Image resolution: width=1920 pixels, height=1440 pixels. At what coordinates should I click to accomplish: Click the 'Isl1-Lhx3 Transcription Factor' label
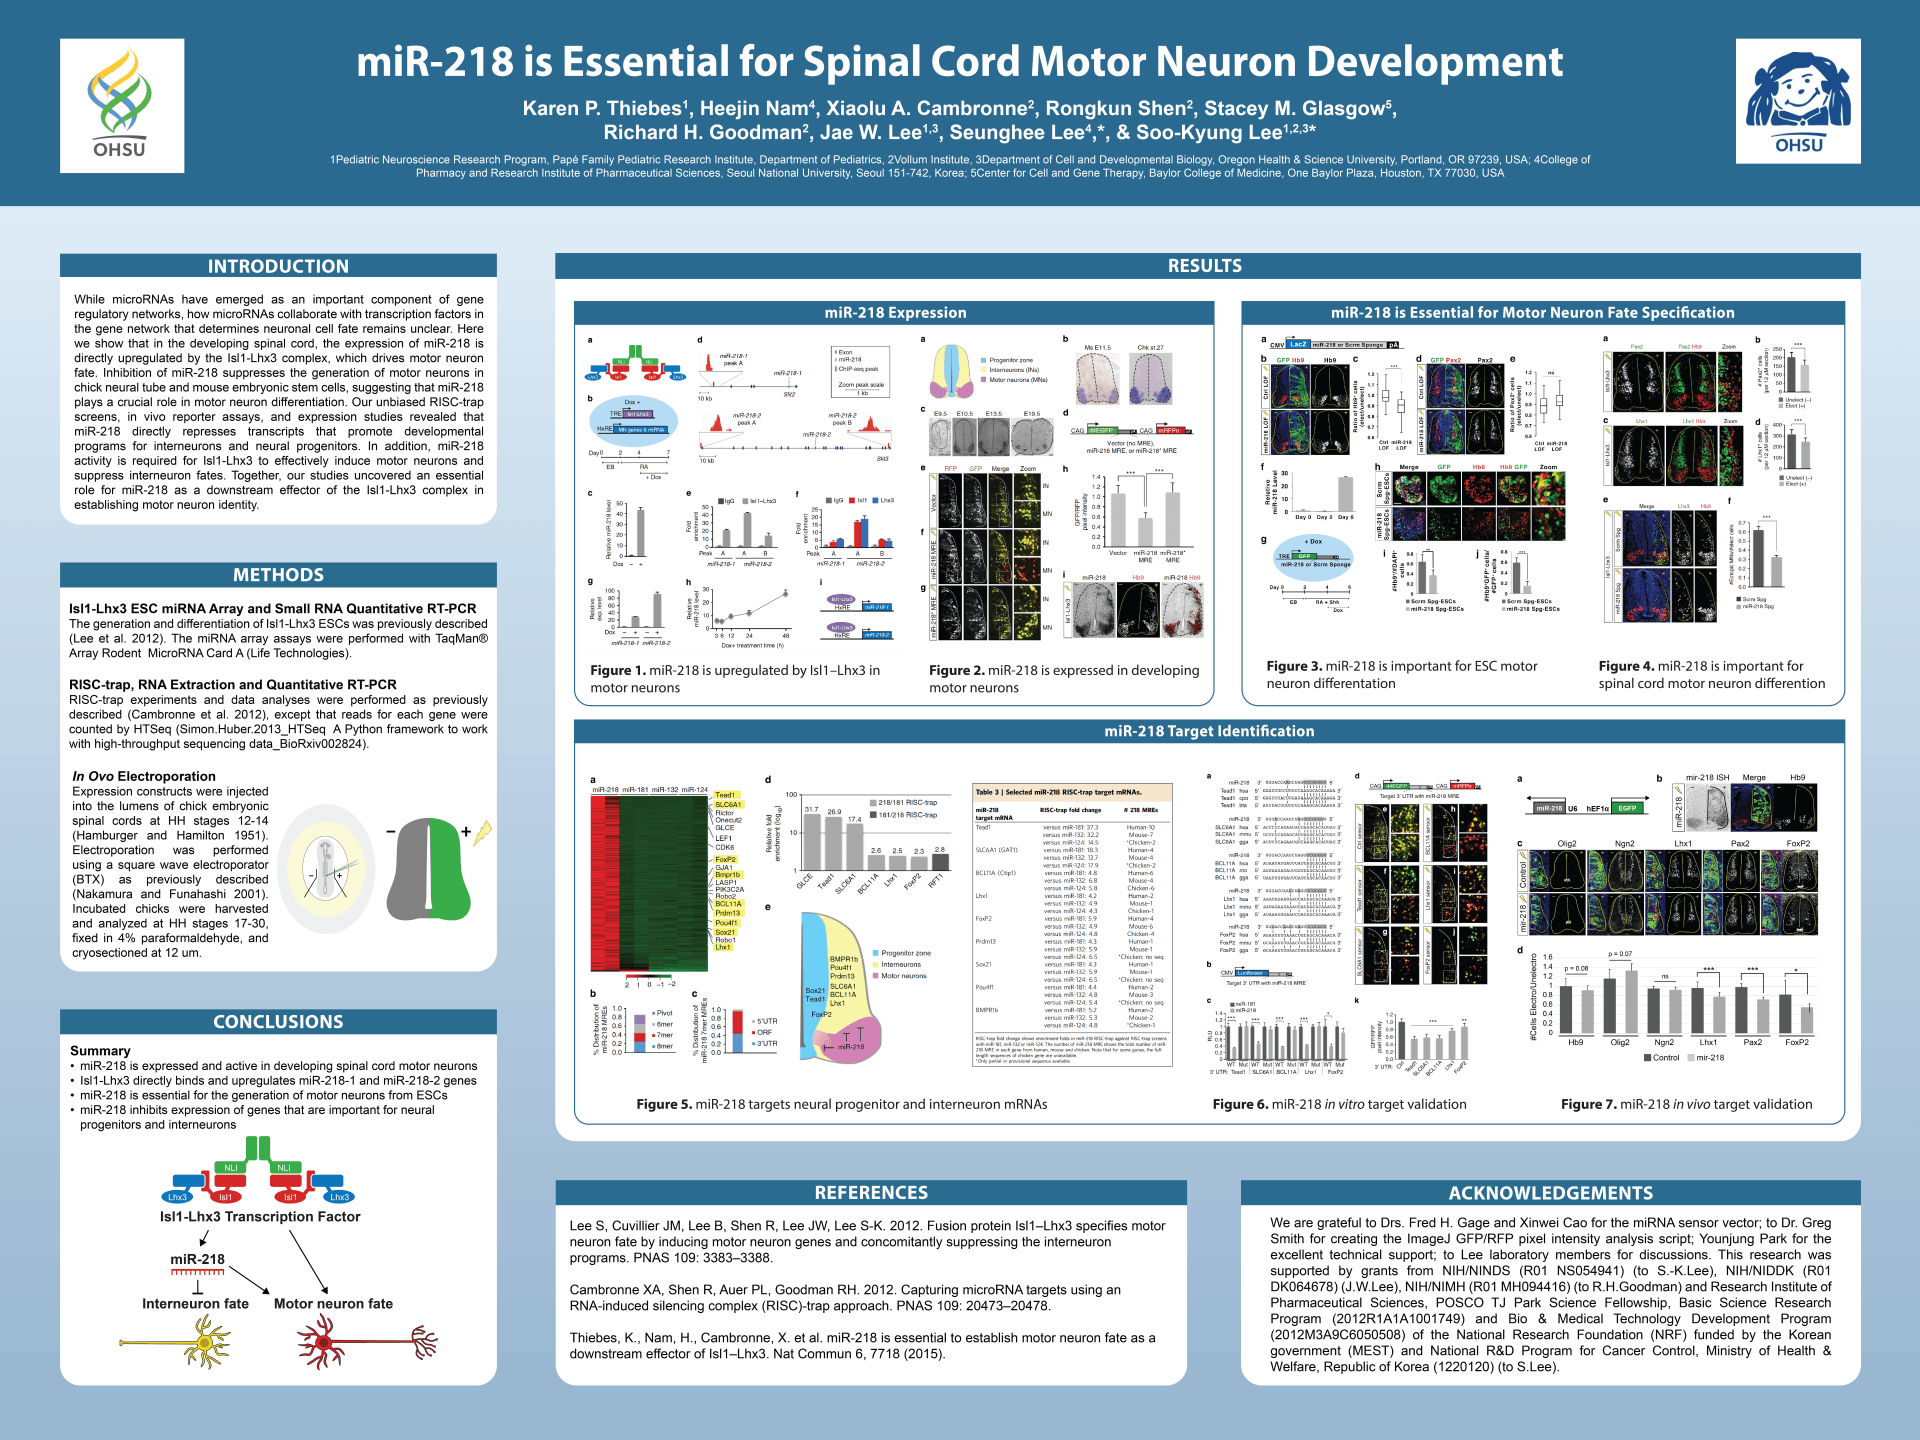point(260,1217)
